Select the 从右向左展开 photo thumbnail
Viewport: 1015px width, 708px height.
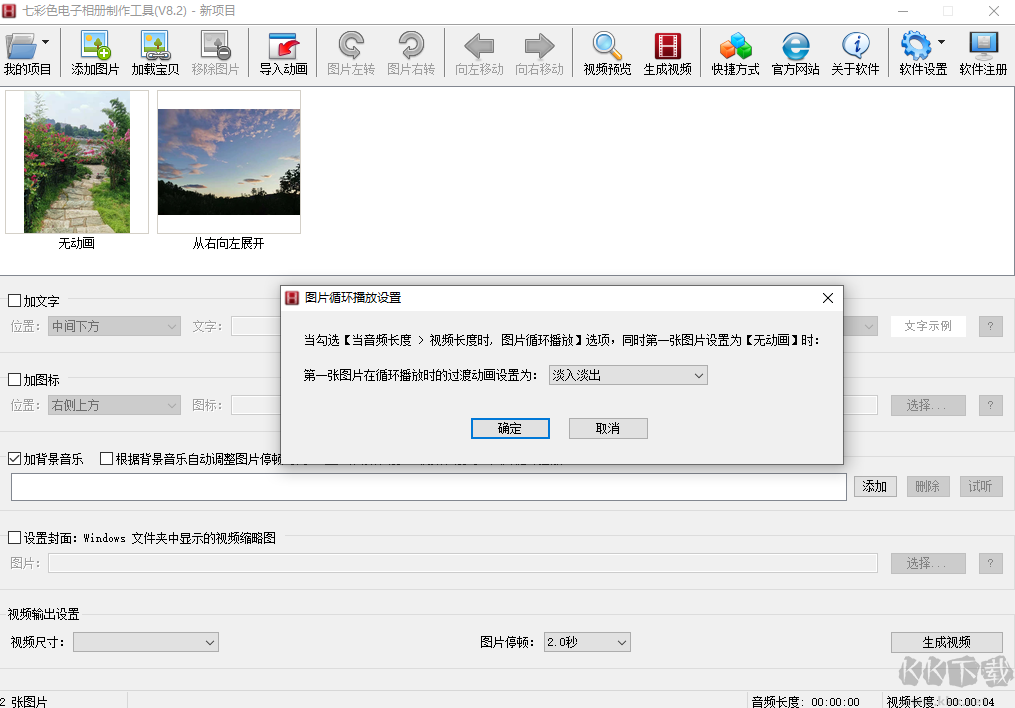point(228,162)
